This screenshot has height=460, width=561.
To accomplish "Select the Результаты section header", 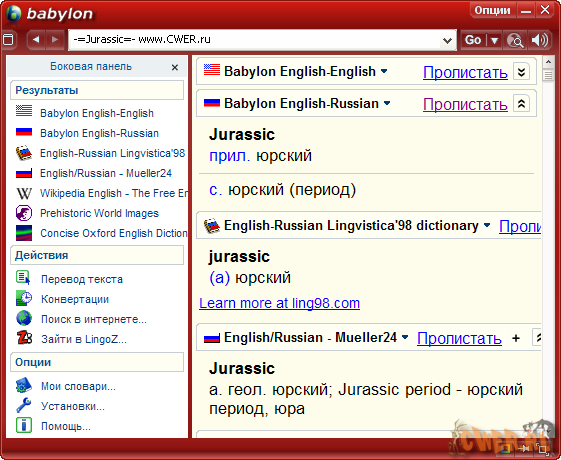I will click(97, 90).
